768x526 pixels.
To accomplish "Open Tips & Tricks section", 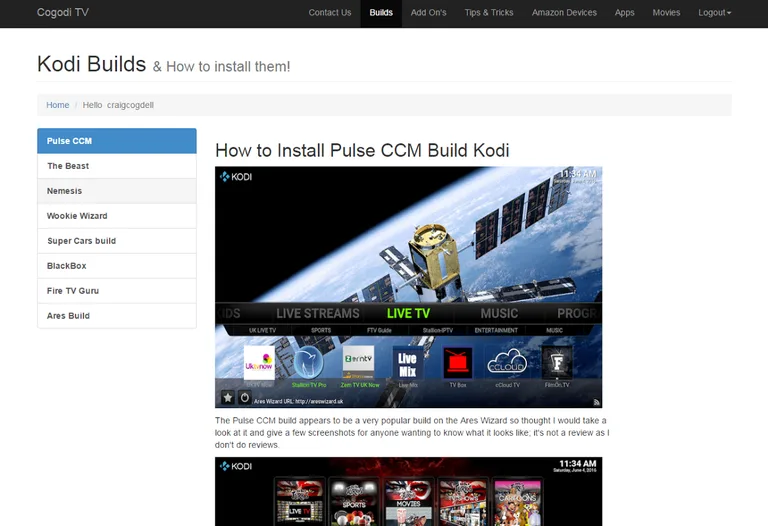I will point(489,13).
